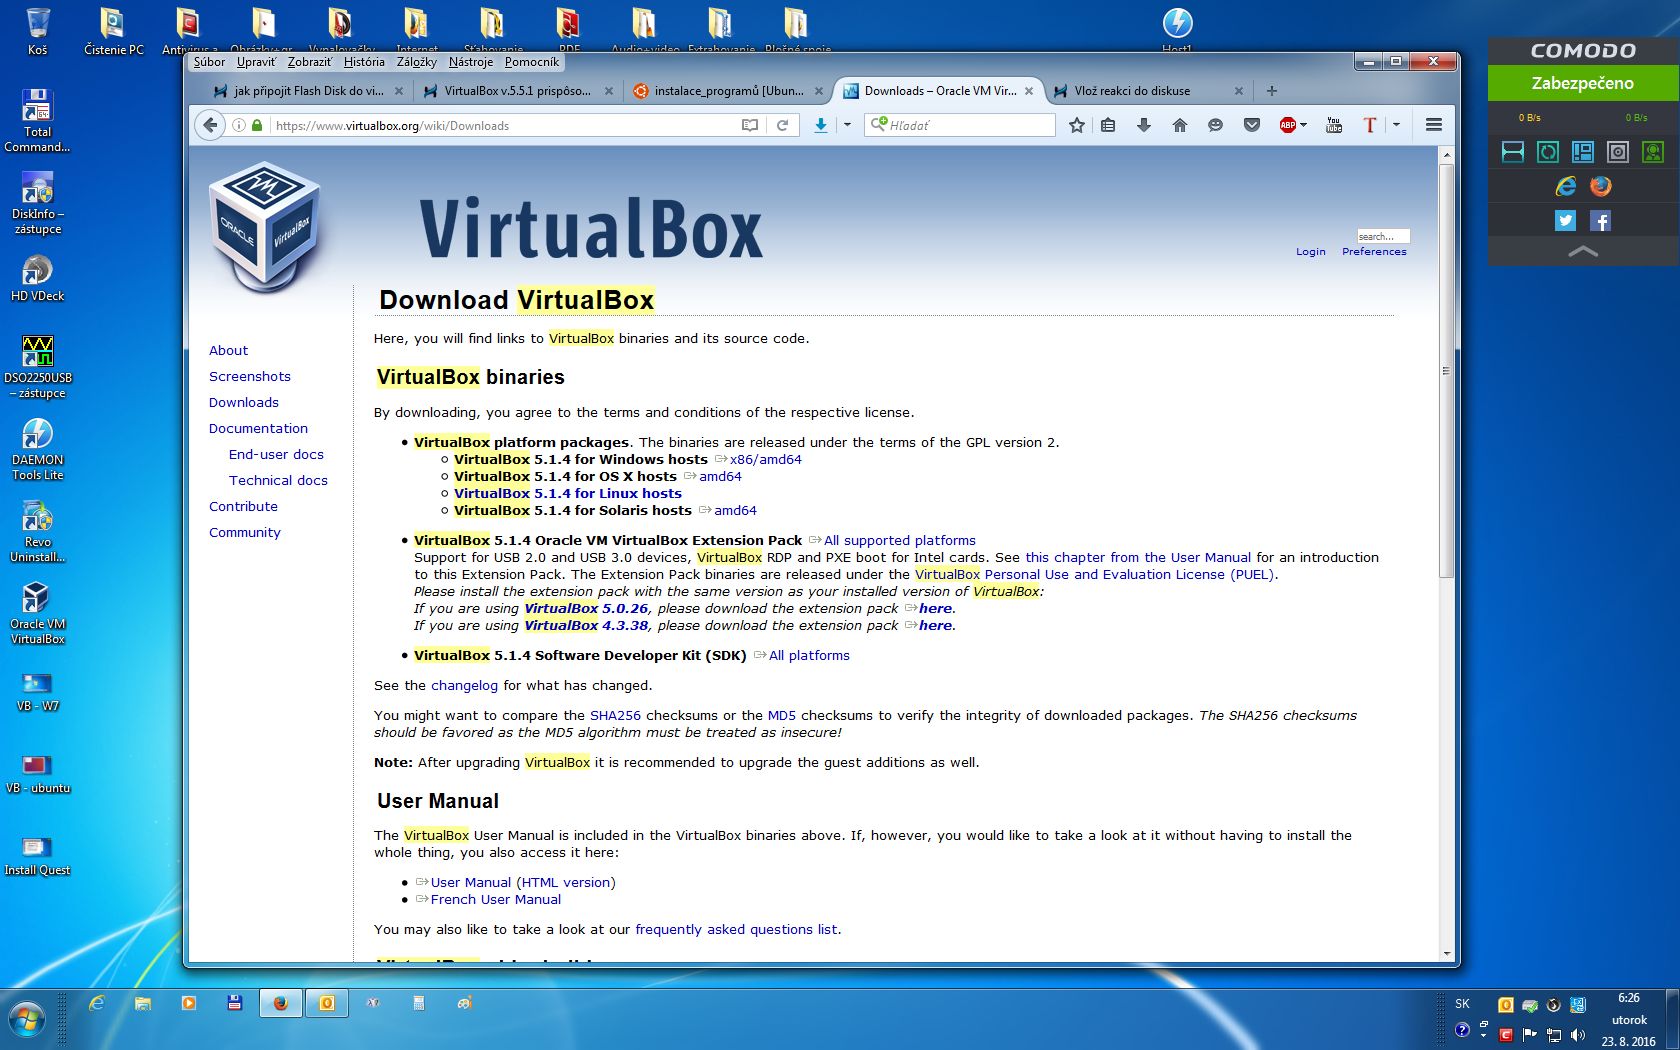1680x1050 pixels.
Task: Bookmark this page with the star icon
Action: (1076, 125)
